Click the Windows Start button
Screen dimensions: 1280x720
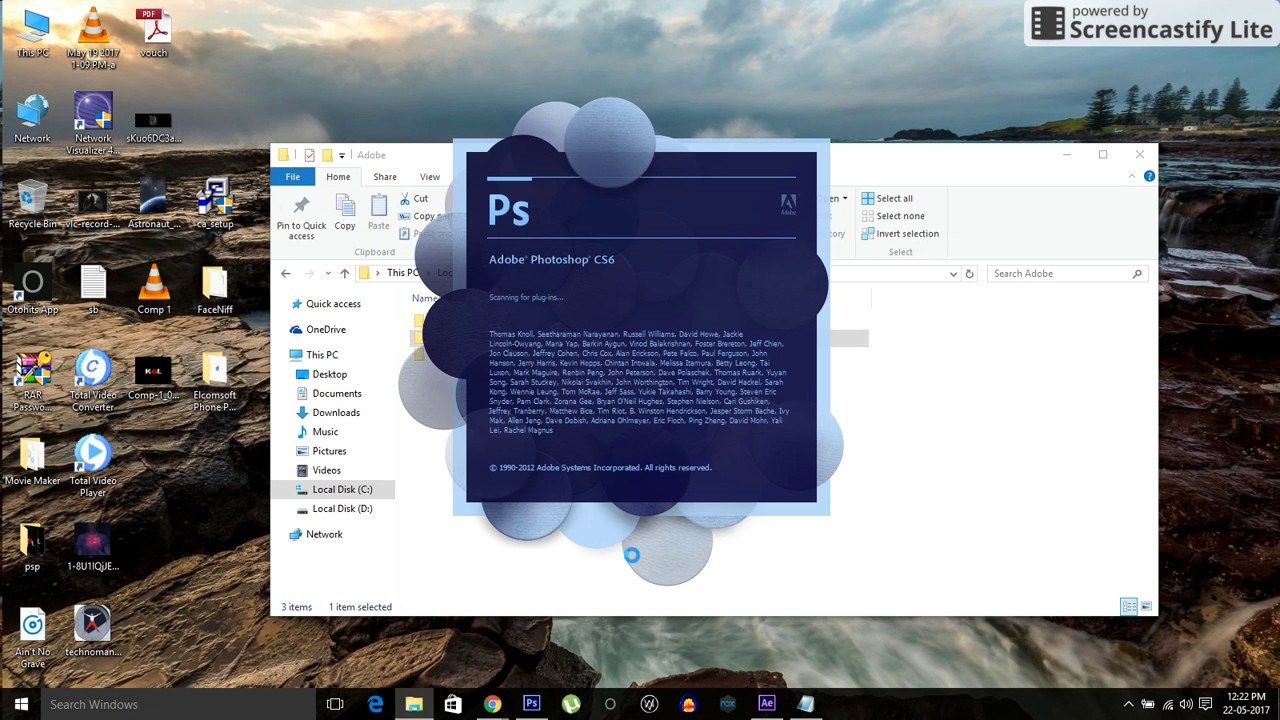point(21,704)
